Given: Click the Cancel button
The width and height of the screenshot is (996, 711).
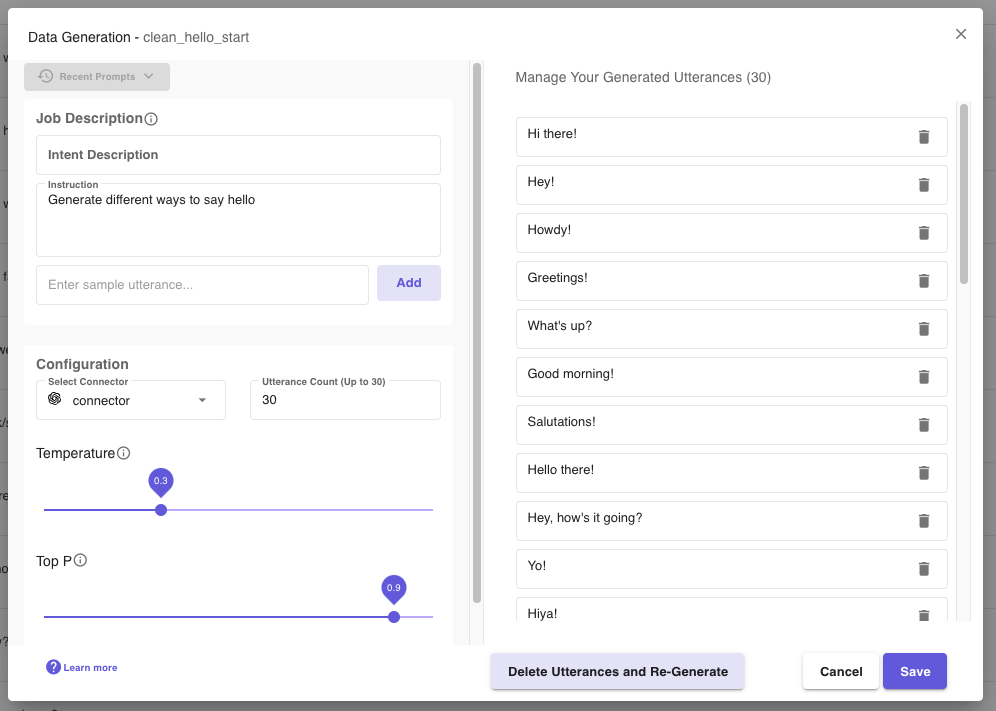Looking at the screenshot, I should pyautogui.click(x=841, y=672).
